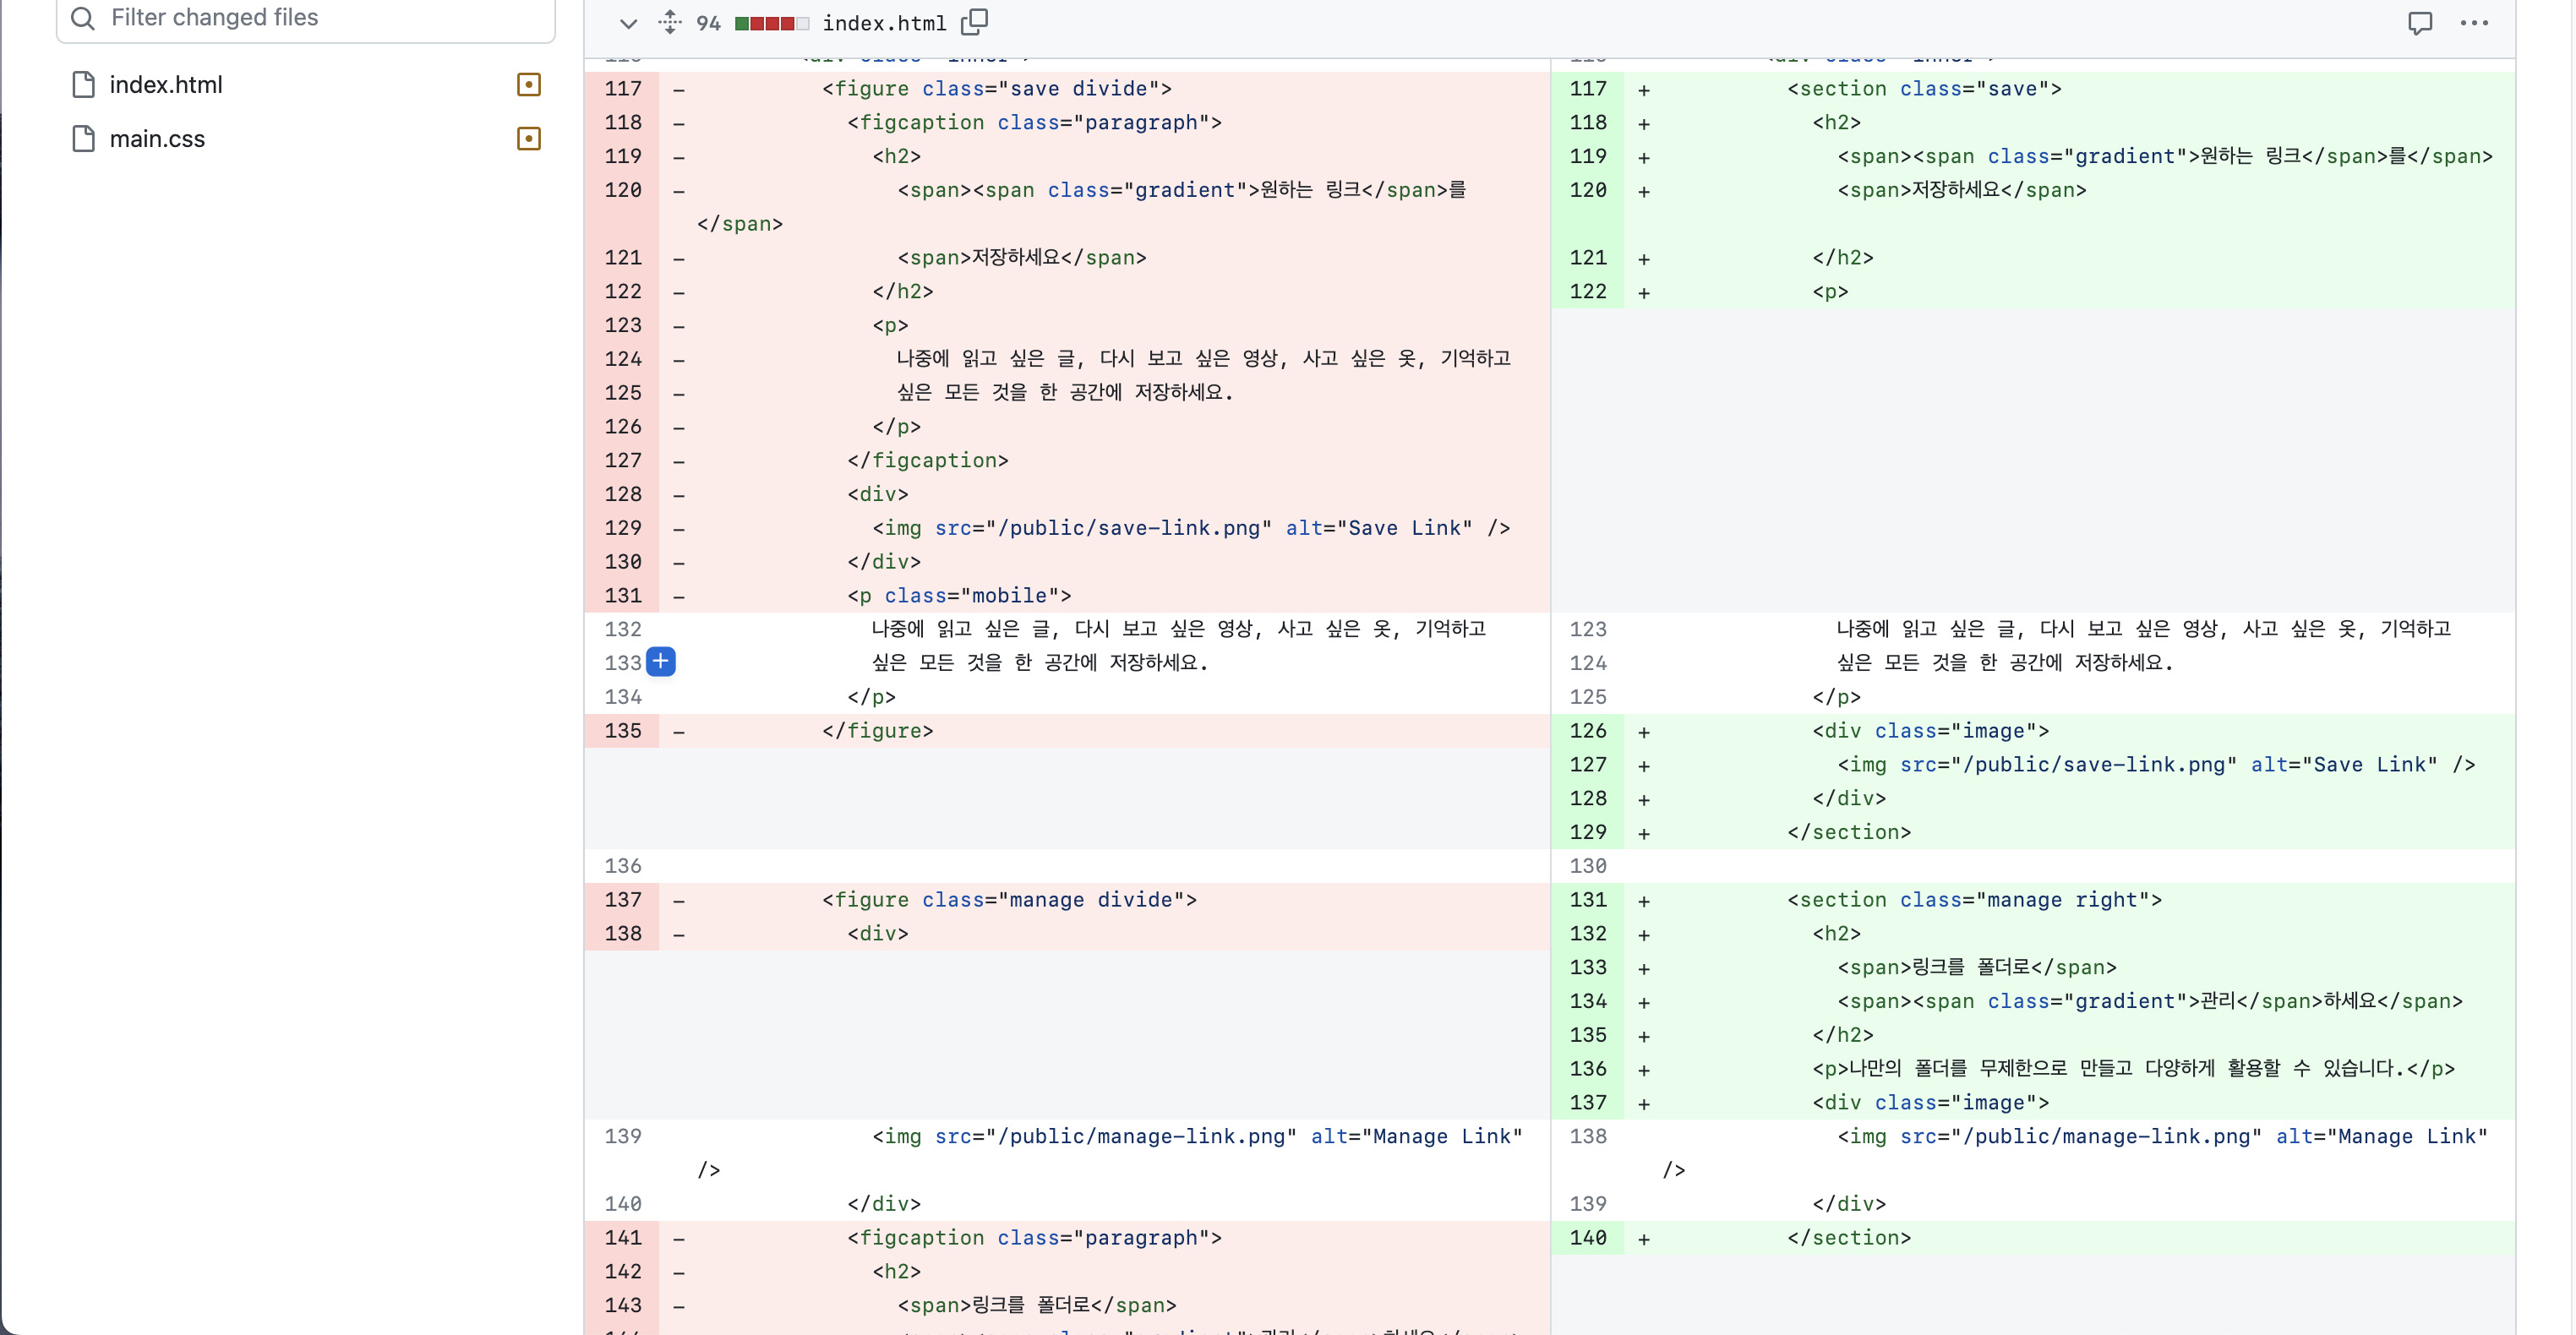Click the 94 changed lines count
Viewport: 2576px width, 1335px height.
pos(708,23)
